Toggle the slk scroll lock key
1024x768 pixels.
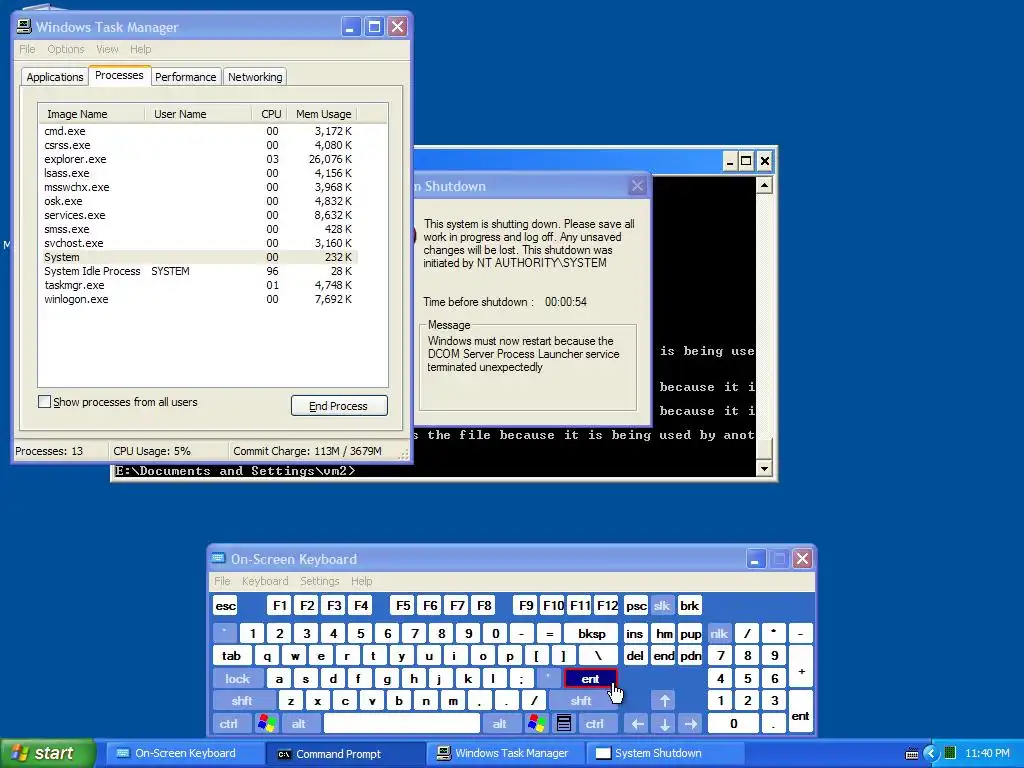[662, 605]
